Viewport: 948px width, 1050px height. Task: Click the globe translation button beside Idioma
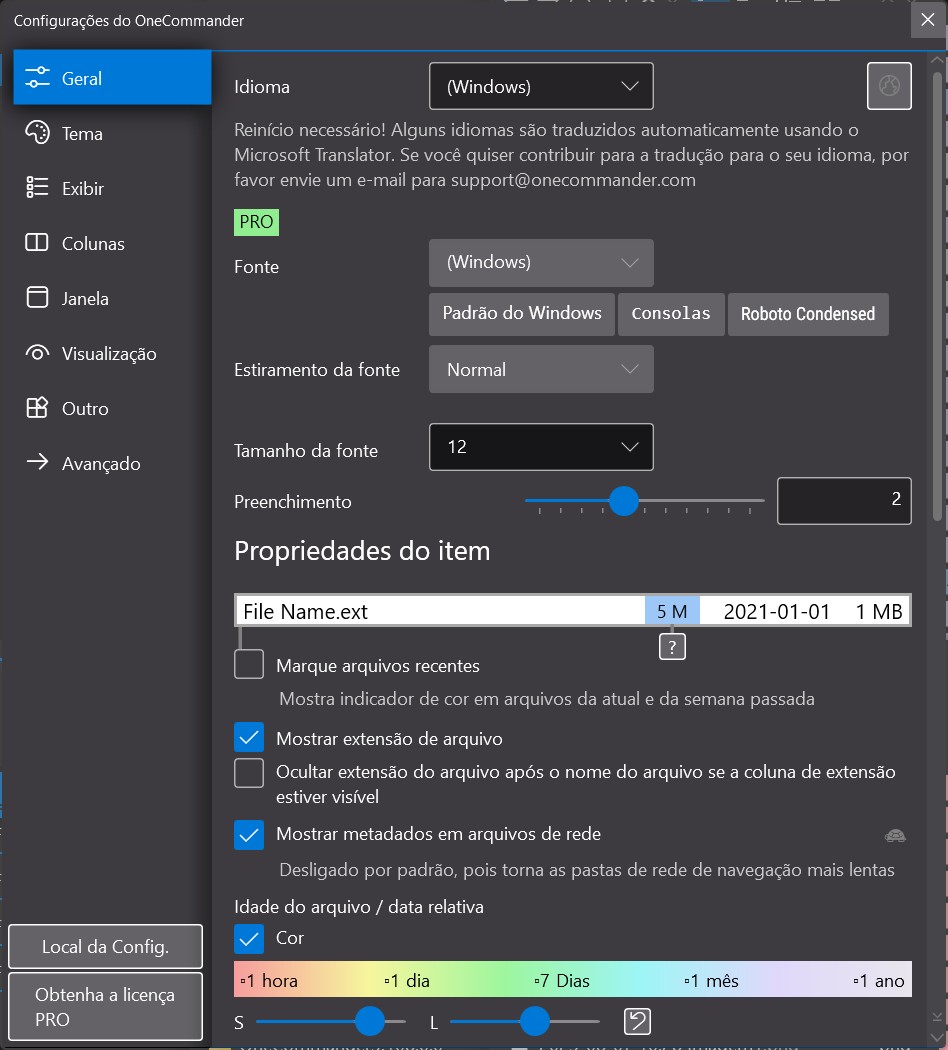(x=889, y=86)
